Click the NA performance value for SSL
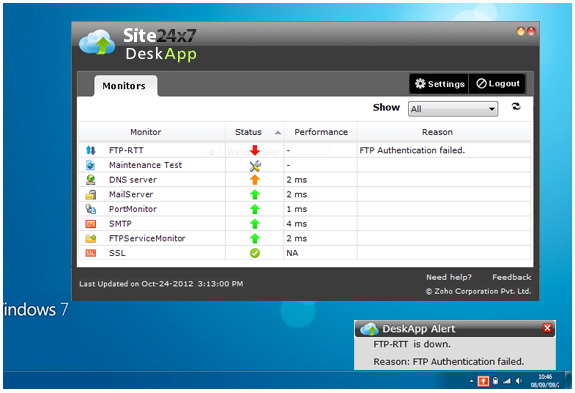 pos(292,253)
